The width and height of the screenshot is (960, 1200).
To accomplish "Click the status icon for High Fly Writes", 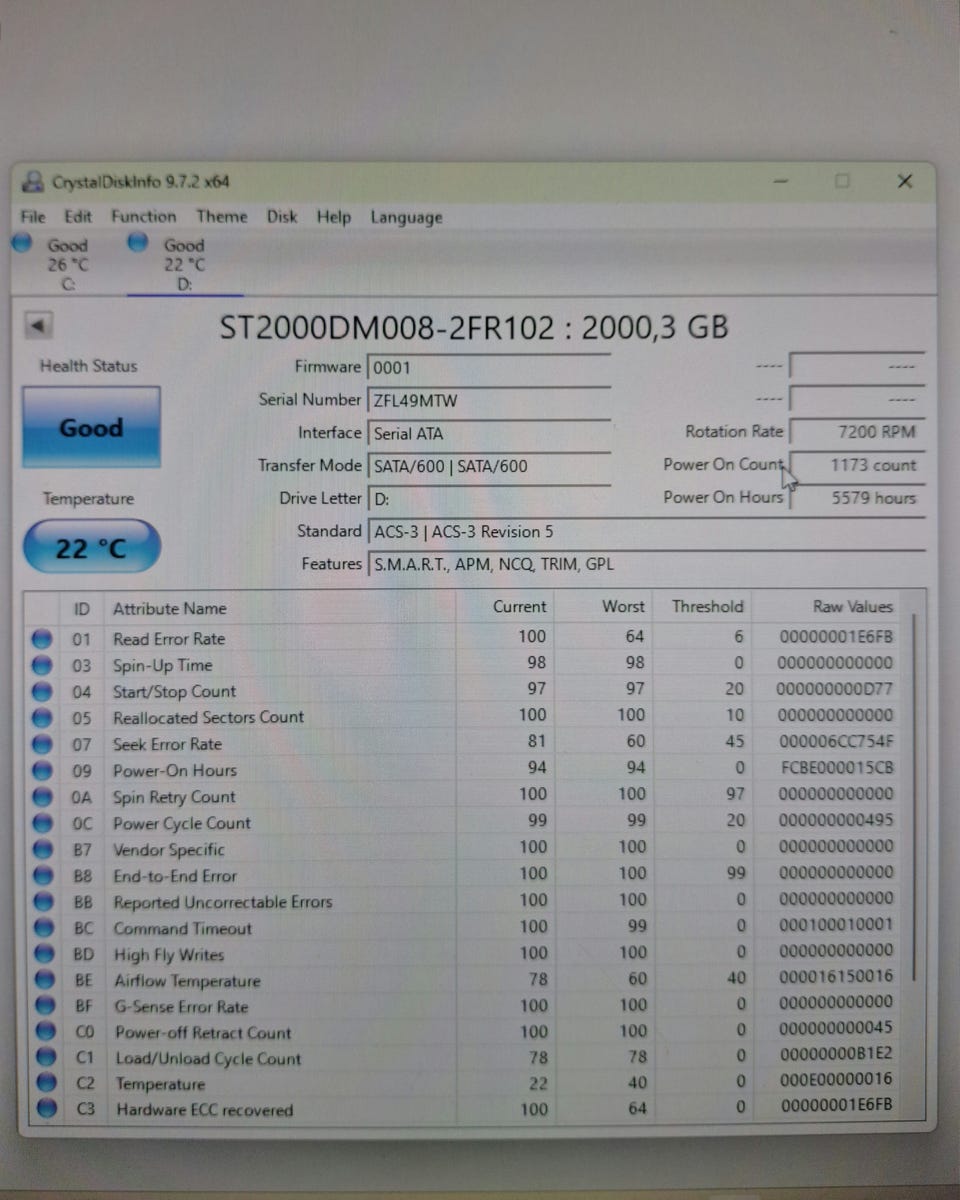I will tap(44, 954).
